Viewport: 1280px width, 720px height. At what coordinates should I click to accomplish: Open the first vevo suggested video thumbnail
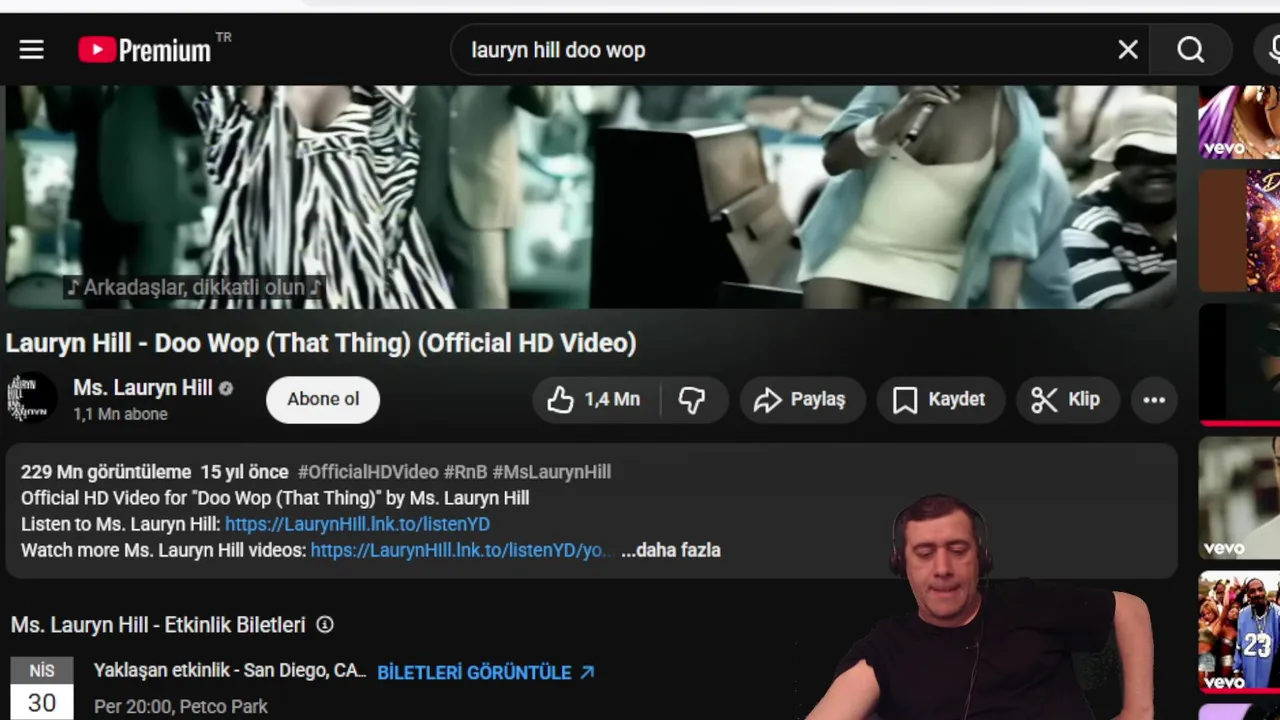(x=1239, y=122)
